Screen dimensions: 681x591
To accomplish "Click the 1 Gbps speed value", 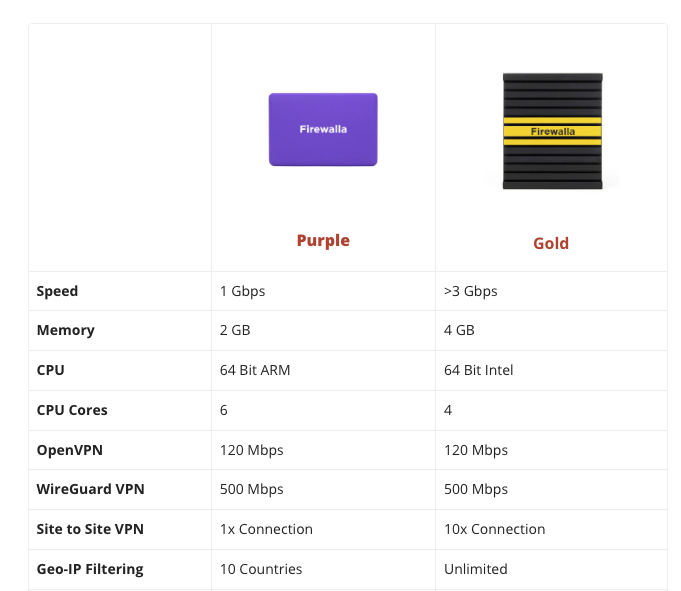I will tap(242, 291).
